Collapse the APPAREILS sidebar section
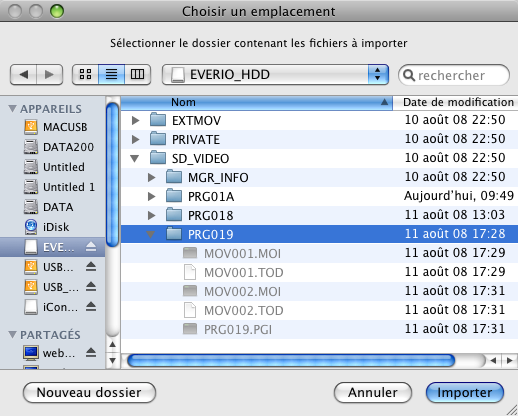This screenshot has width=518, height=416. coord(12,109)
